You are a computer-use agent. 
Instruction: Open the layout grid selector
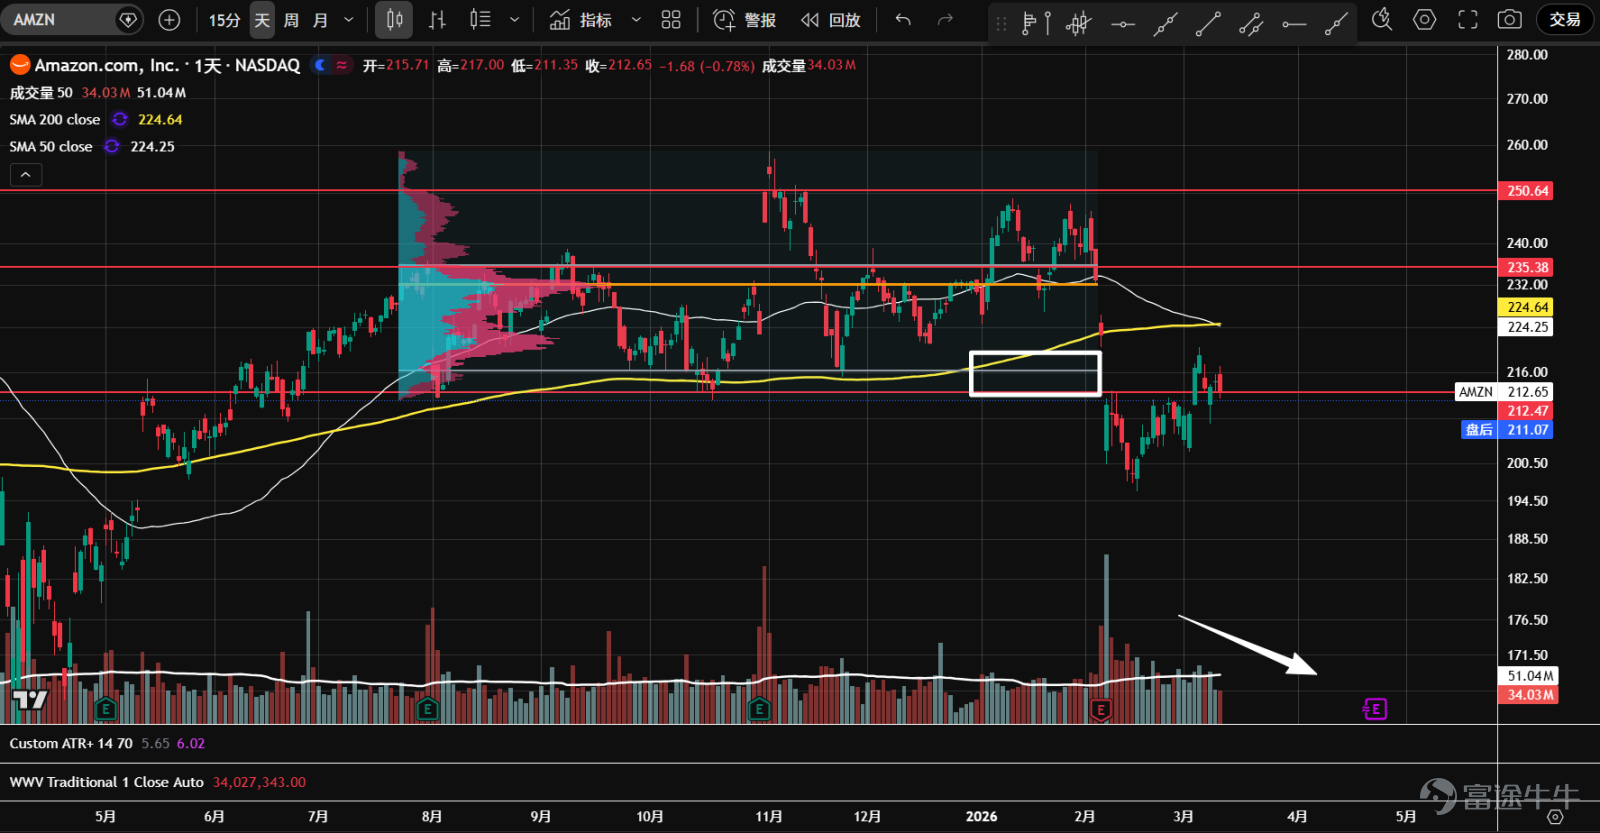click(671, 20)
